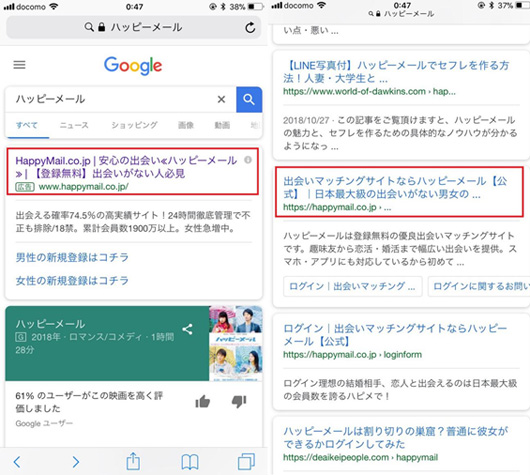Tap the Google logo

pos(133,66)
